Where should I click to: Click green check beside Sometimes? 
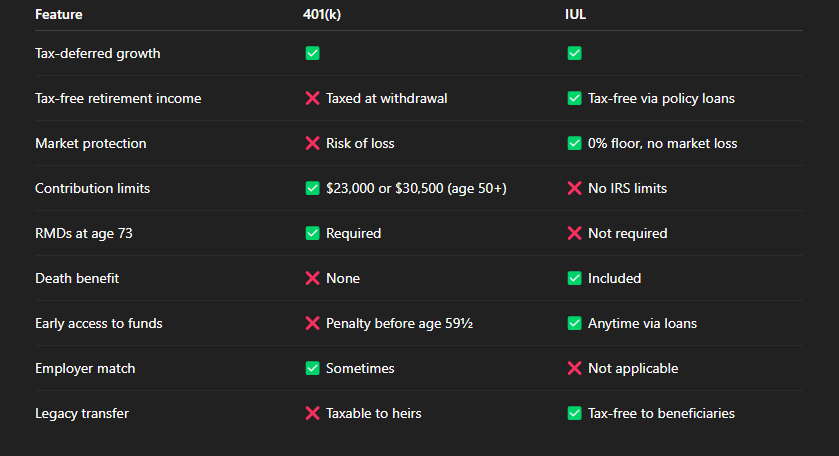pyautogui.click(x=312, y=368)
